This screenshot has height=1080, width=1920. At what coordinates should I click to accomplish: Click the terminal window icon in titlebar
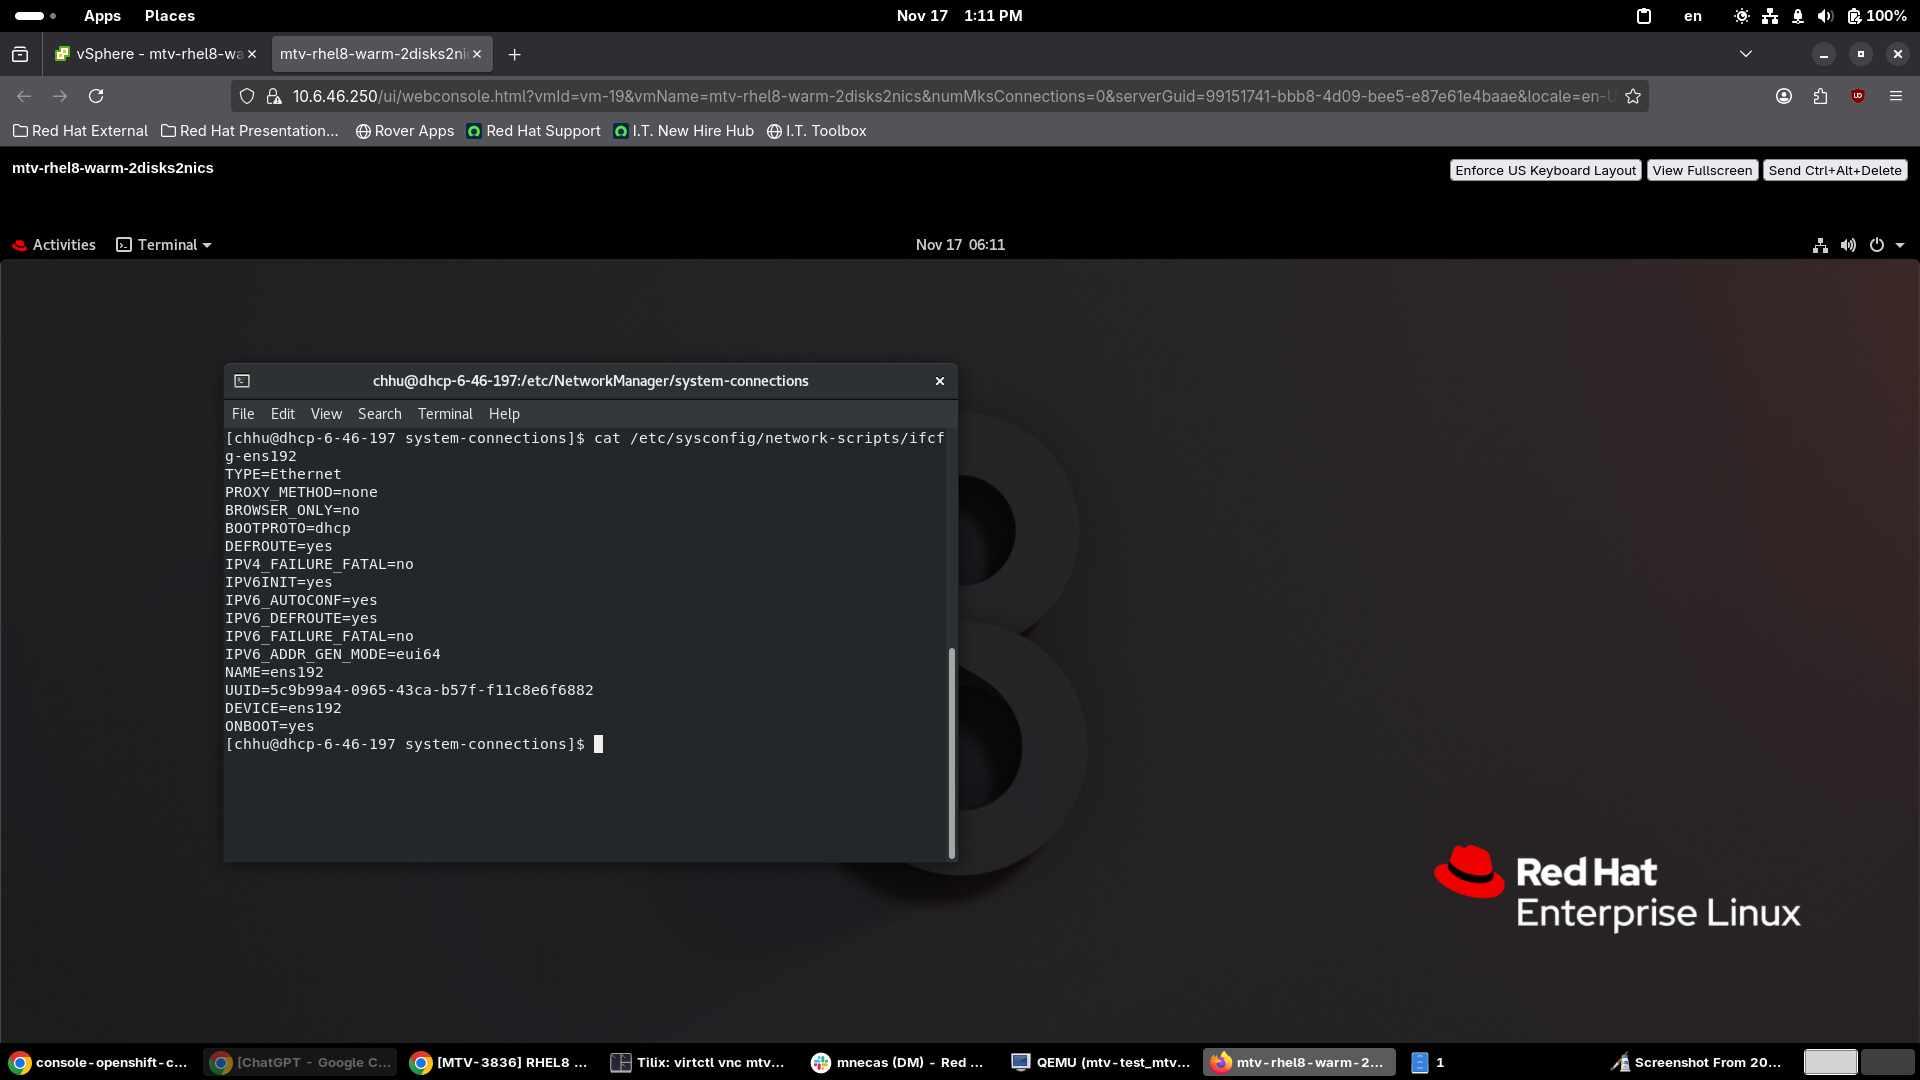coord(242,381)
